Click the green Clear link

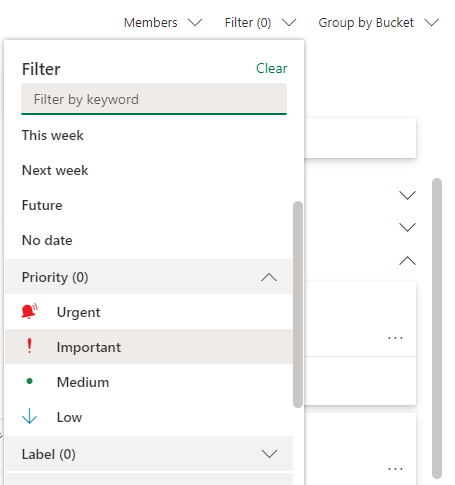271,68
